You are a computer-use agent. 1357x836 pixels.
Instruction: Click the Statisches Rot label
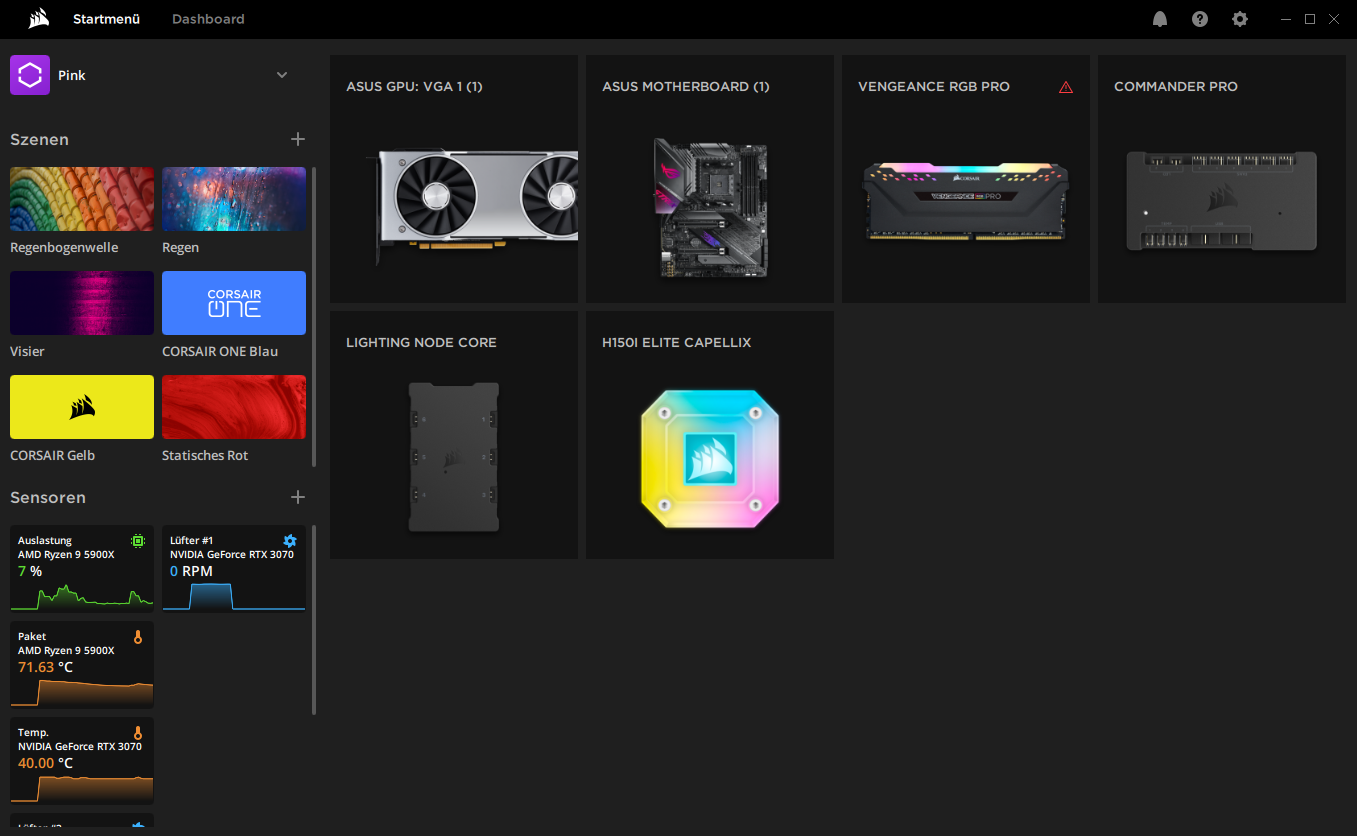205,456
